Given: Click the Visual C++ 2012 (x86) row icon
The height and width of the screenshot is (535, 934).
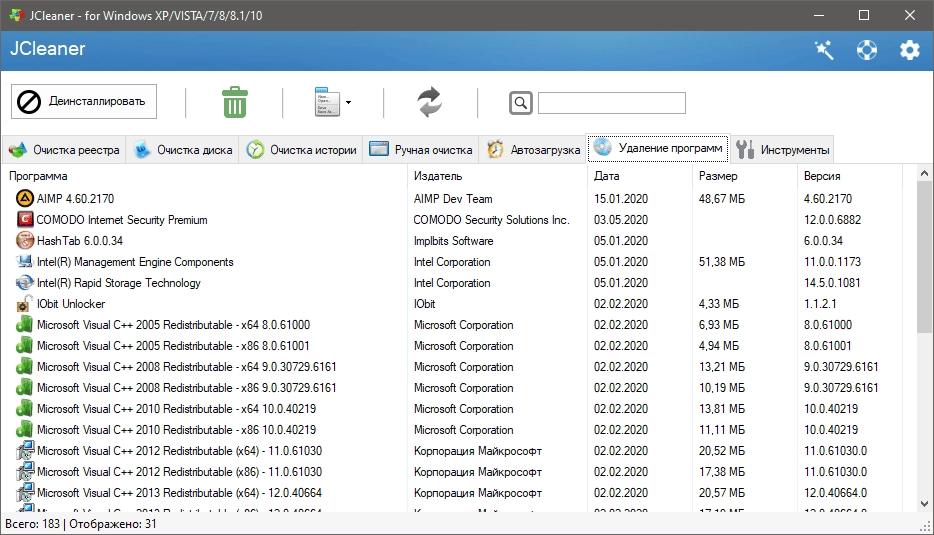Looking at the screenshot, I should coord(24,472).
